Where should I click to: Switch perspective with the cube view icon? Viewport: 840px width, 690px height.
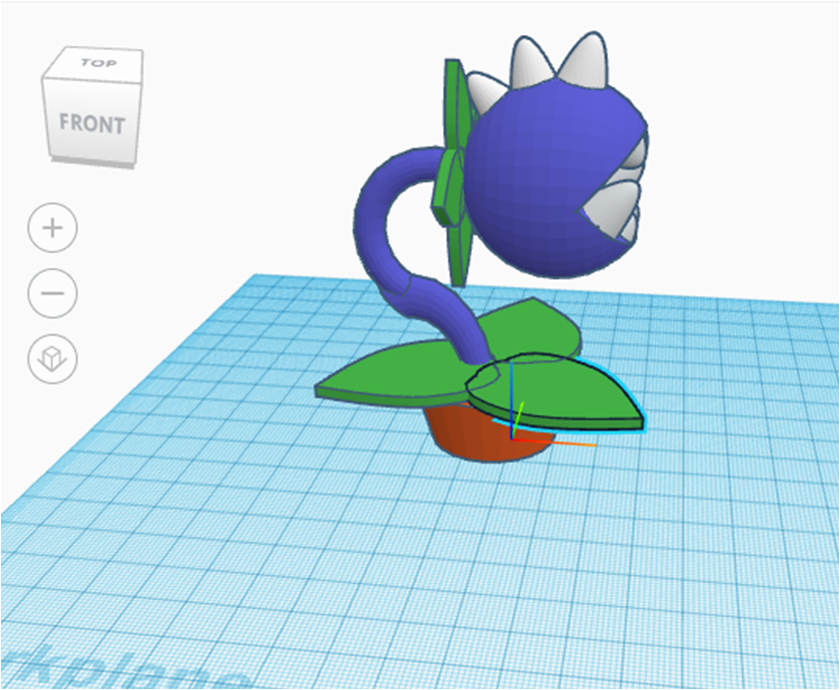[x=52, y=359]
